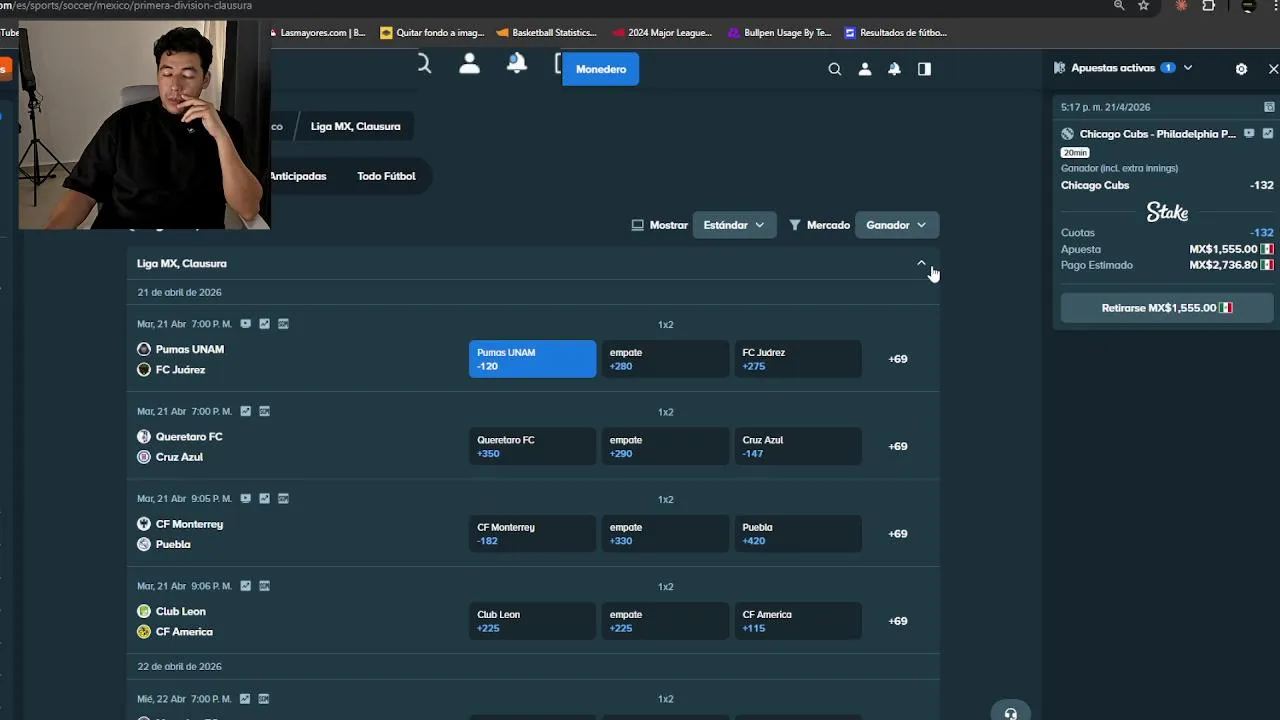This screenshot has height=720, width=1280.
Task: Select CF Monterrey -182 odds
Action: click(x=532, y=533)
